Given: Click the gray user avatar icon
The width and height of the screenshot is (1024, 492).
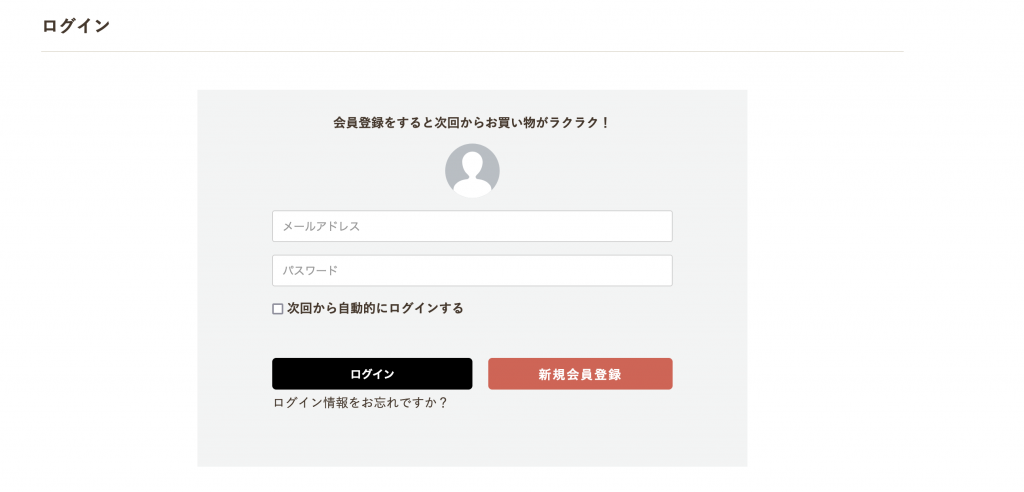Looking at the screenshot, I should 472,171.
